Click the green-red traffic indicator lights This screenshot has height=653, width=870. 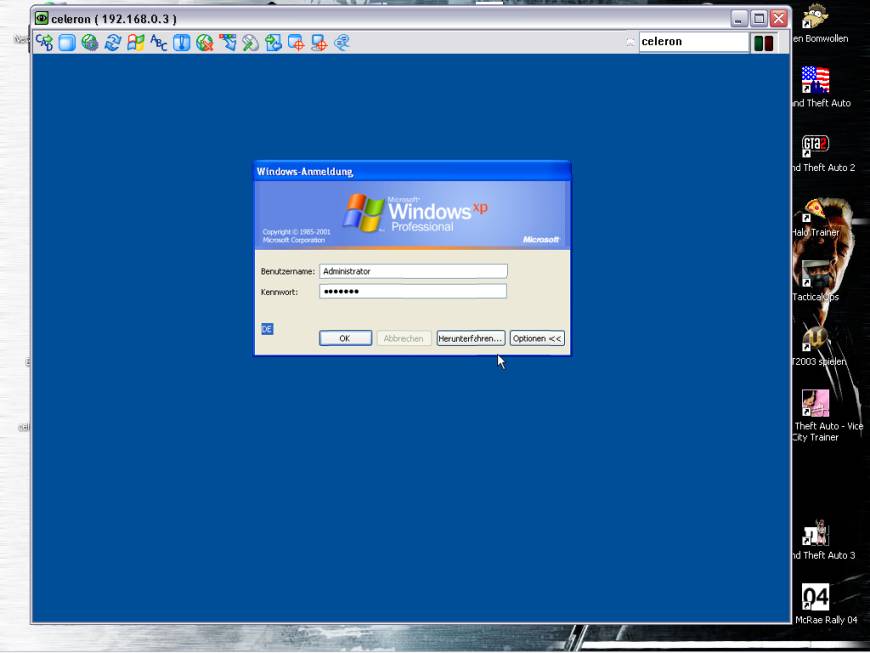coord(764,43)
